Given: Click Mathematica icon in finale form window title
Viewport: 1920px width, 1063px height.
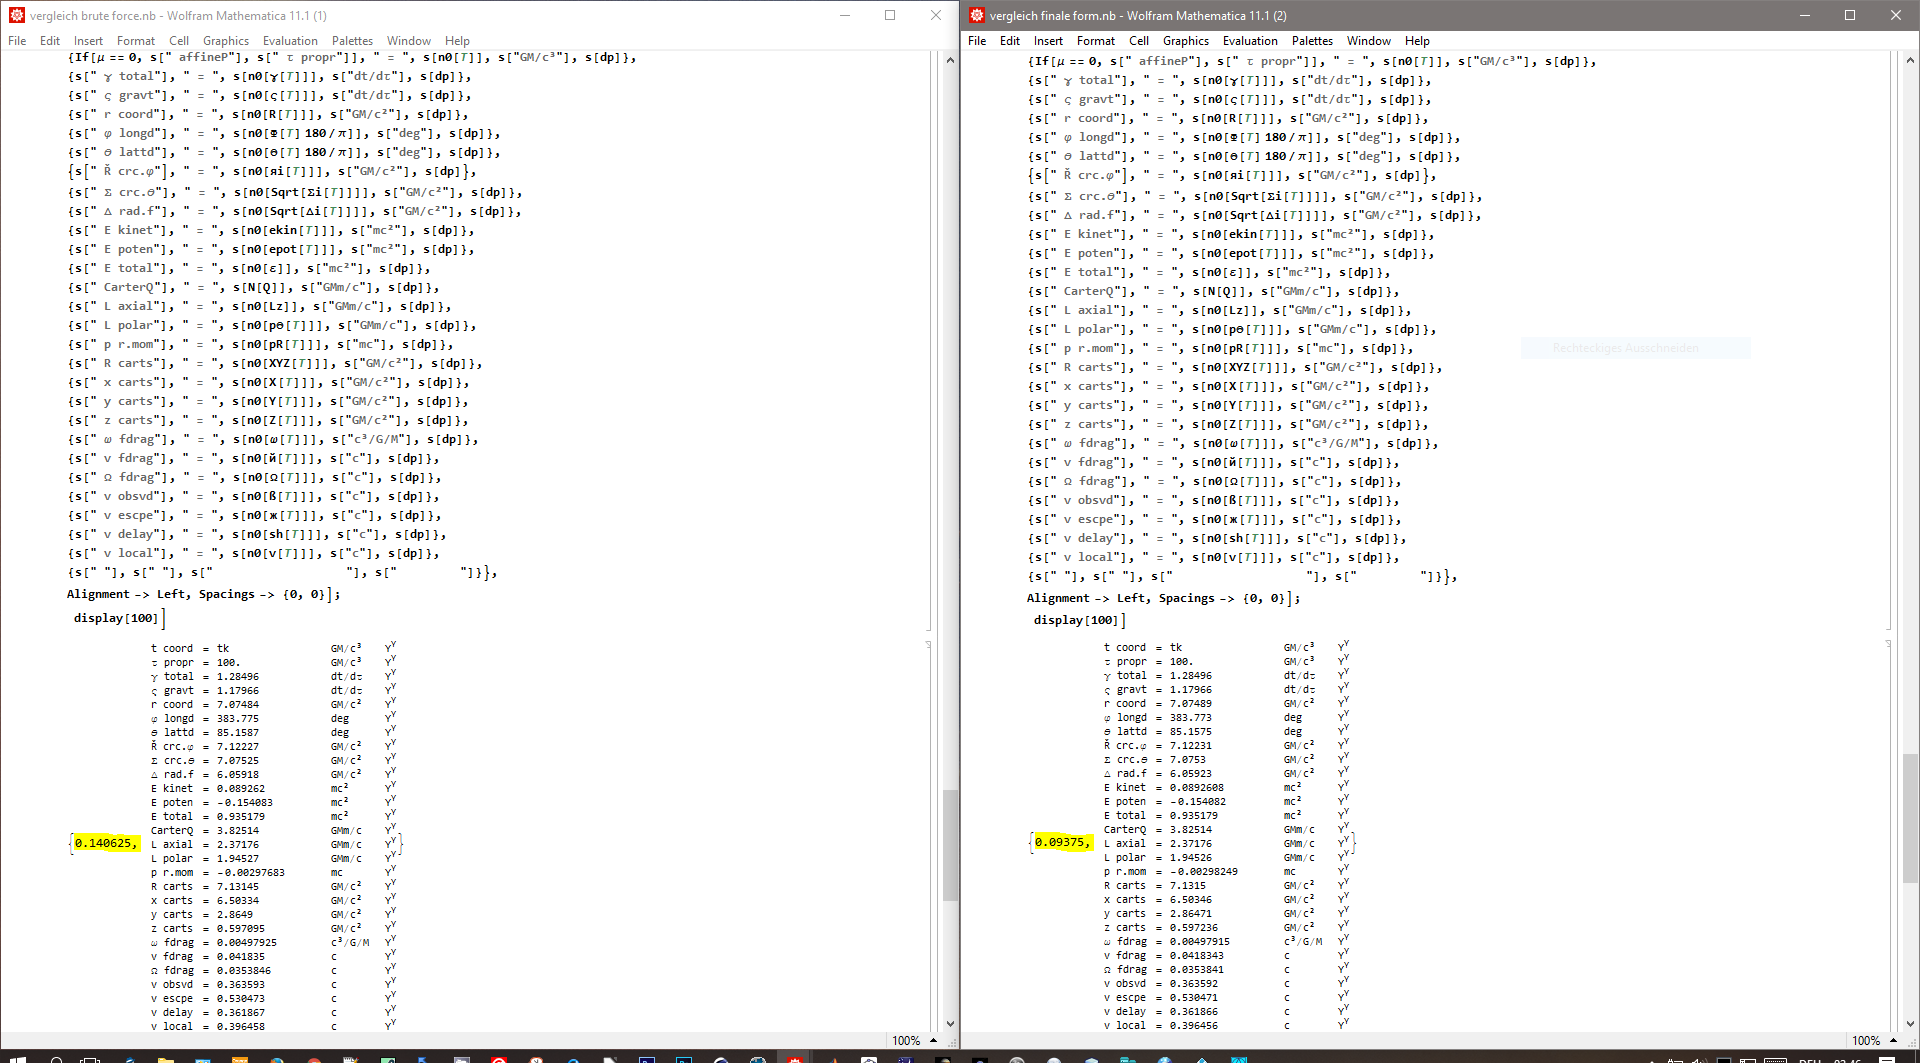Looking at the screenshot, I should pos(977,15).
